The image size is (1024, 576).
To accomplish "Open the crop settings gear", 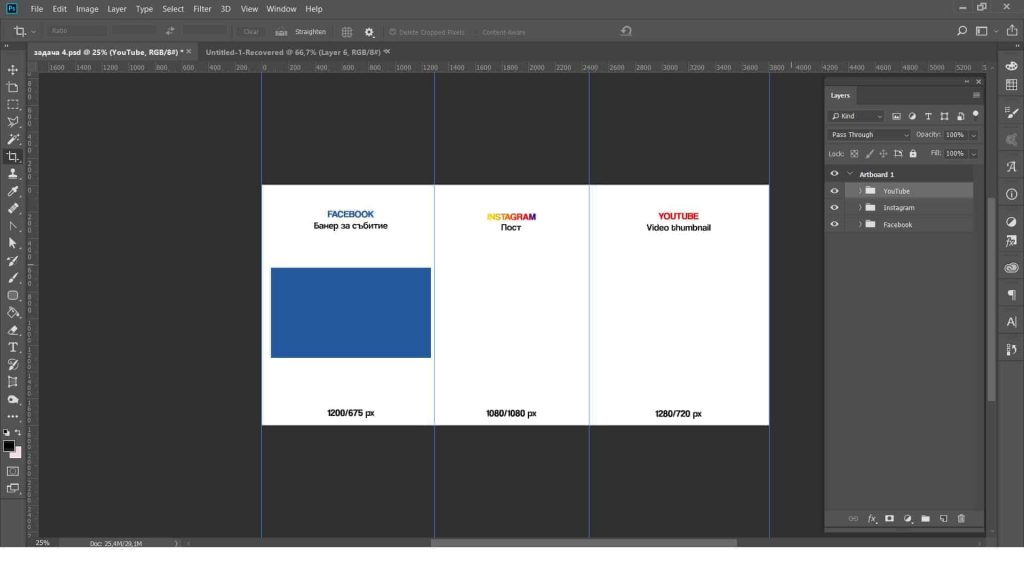I will coord(369,32).
